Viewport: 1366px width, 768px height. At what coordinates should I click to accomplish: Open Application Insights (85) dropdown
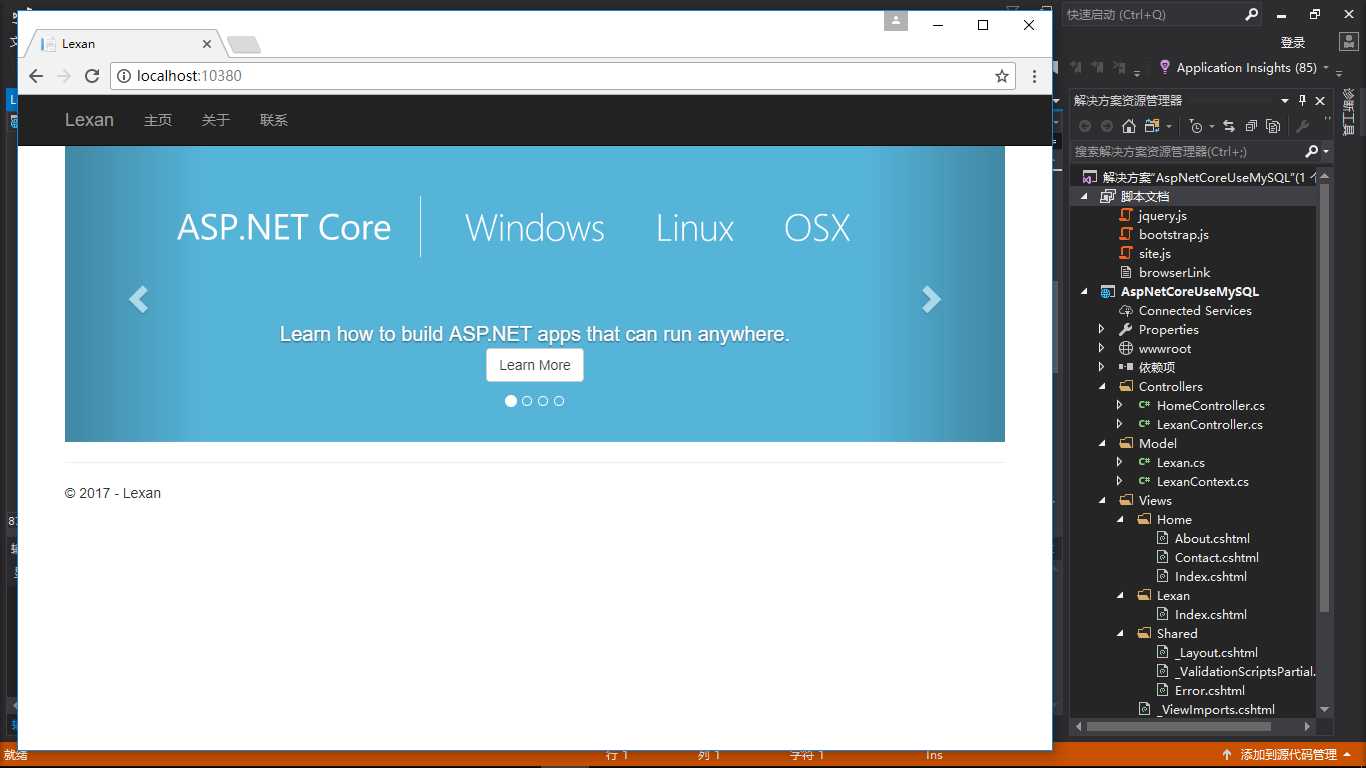pos(1326,68)
